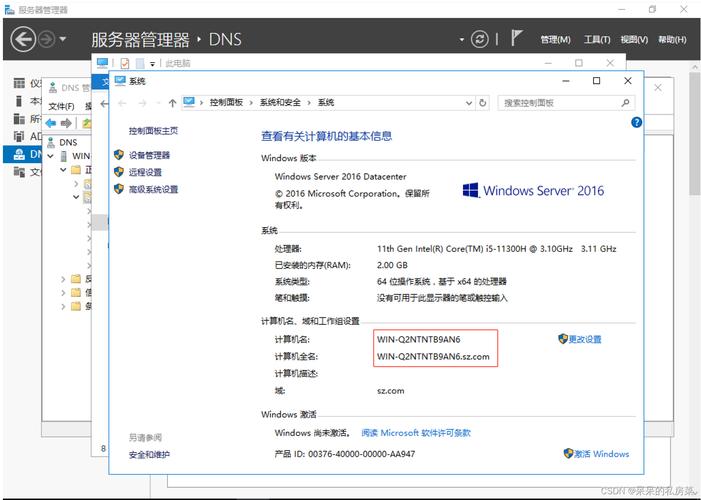Image resolution: width=701 pixels, height=500 pixels.
Task: Open 管理(M) menu in Server Manager
Action: coord(555,40)
